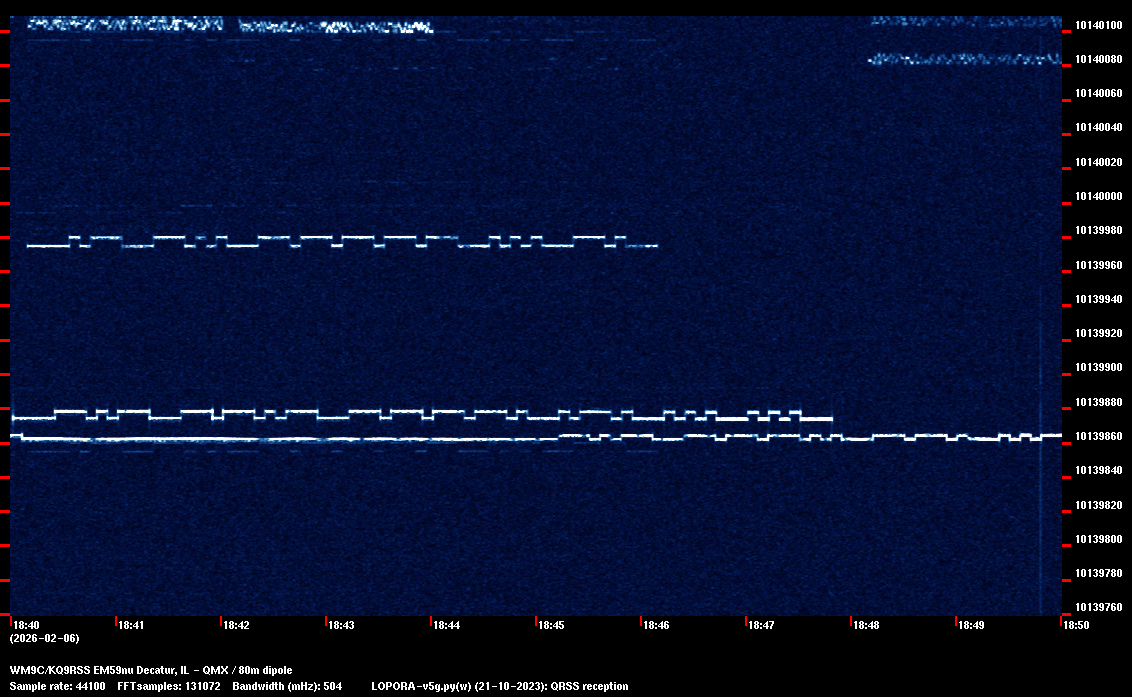Select the 10139860 frequency label
Image resolution: width=1132 pixels, height=697 pixels.
1097,437
